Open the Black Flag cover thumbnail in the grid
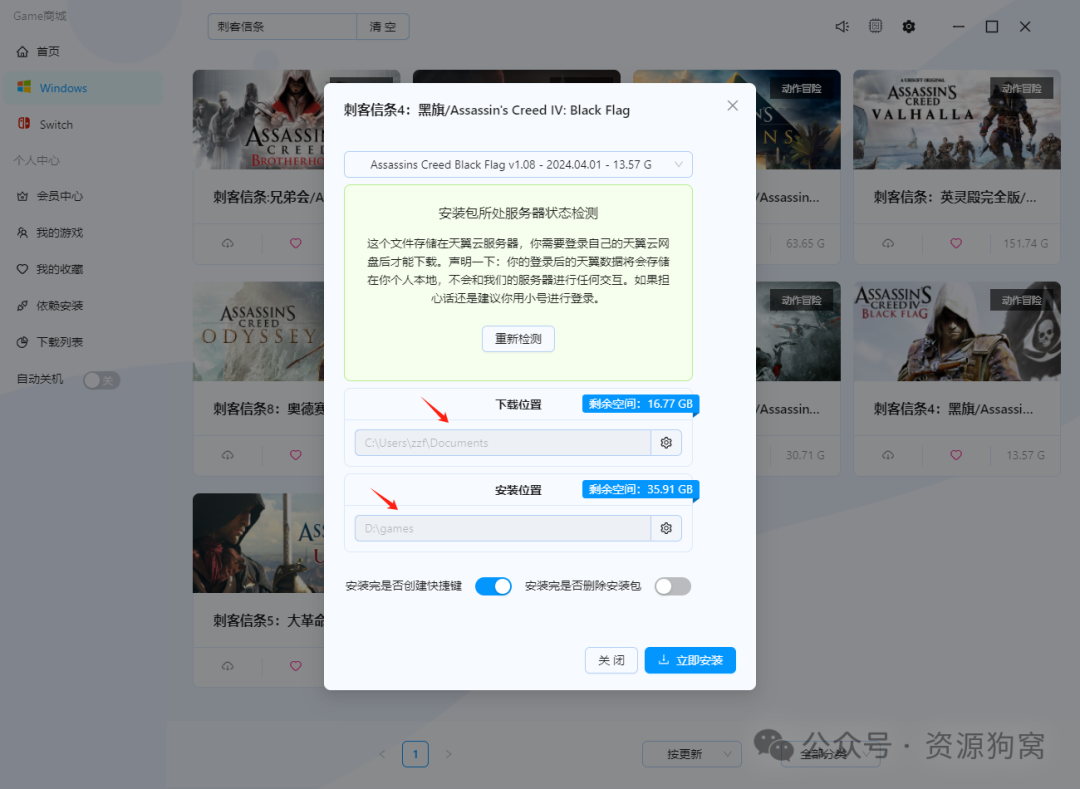 (x=957, y=331)
